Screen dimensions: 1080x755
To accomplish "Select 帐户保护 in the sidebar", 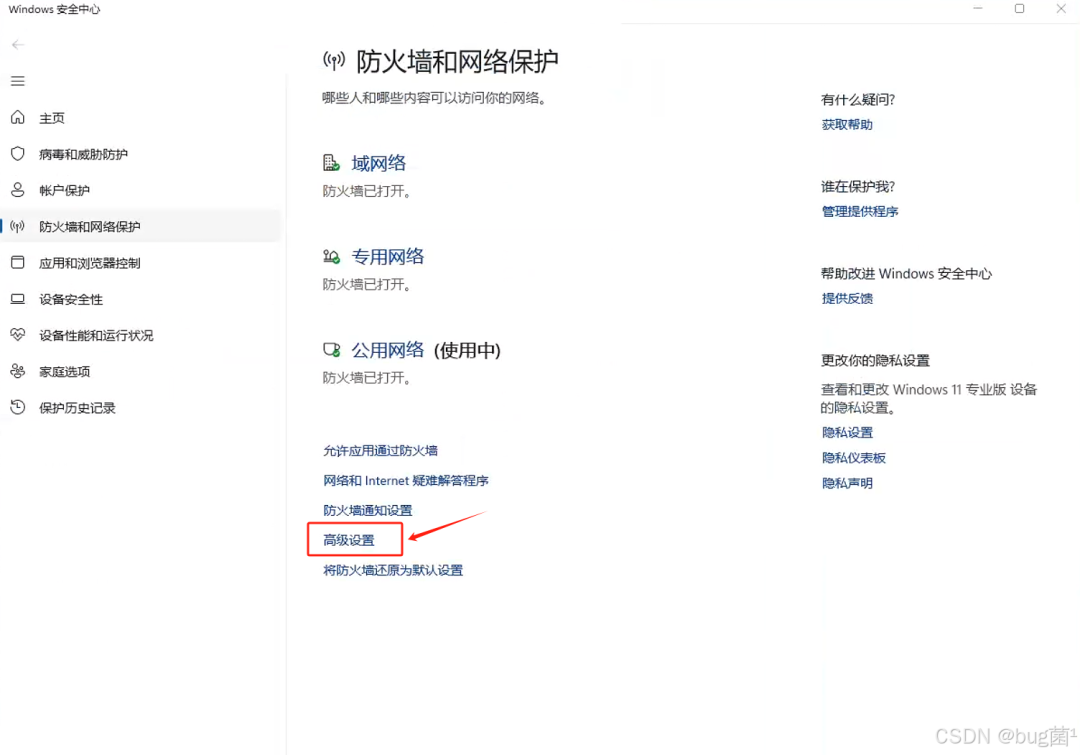I will point(141,190).
